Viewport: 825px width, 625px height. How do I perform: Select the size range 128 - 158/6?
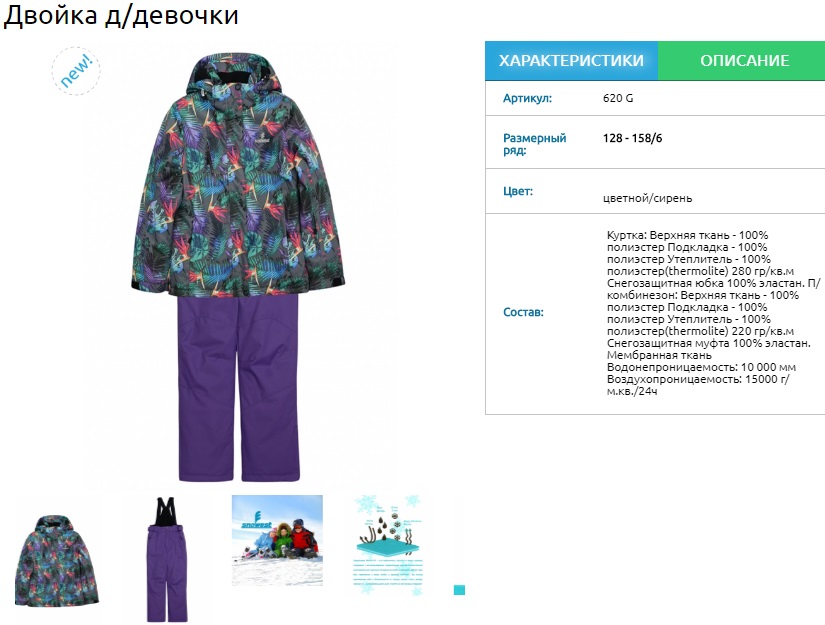(632, 138)
